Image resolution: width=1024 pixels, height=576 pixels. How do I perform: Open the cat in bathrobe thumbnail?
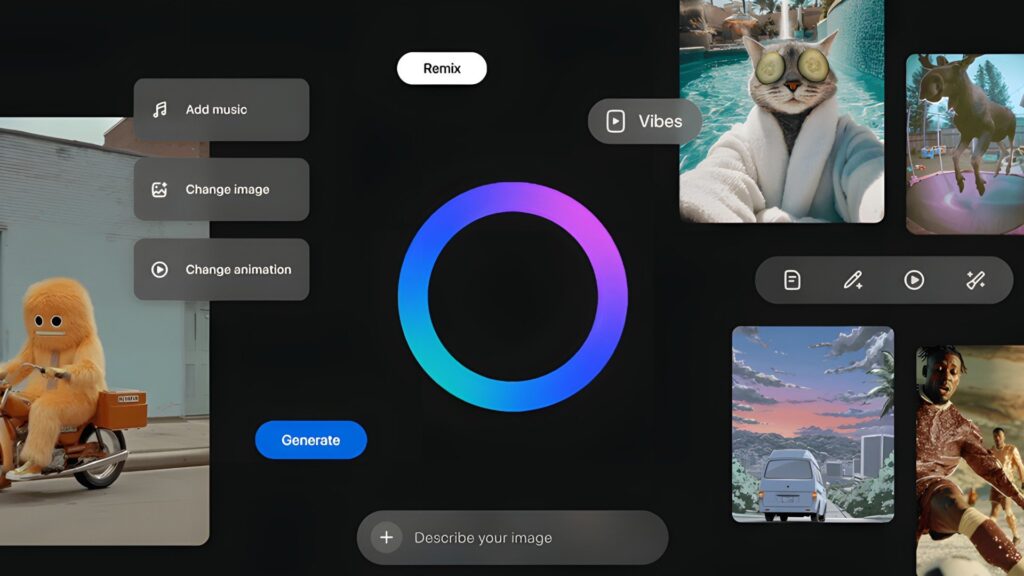(781, 110)
